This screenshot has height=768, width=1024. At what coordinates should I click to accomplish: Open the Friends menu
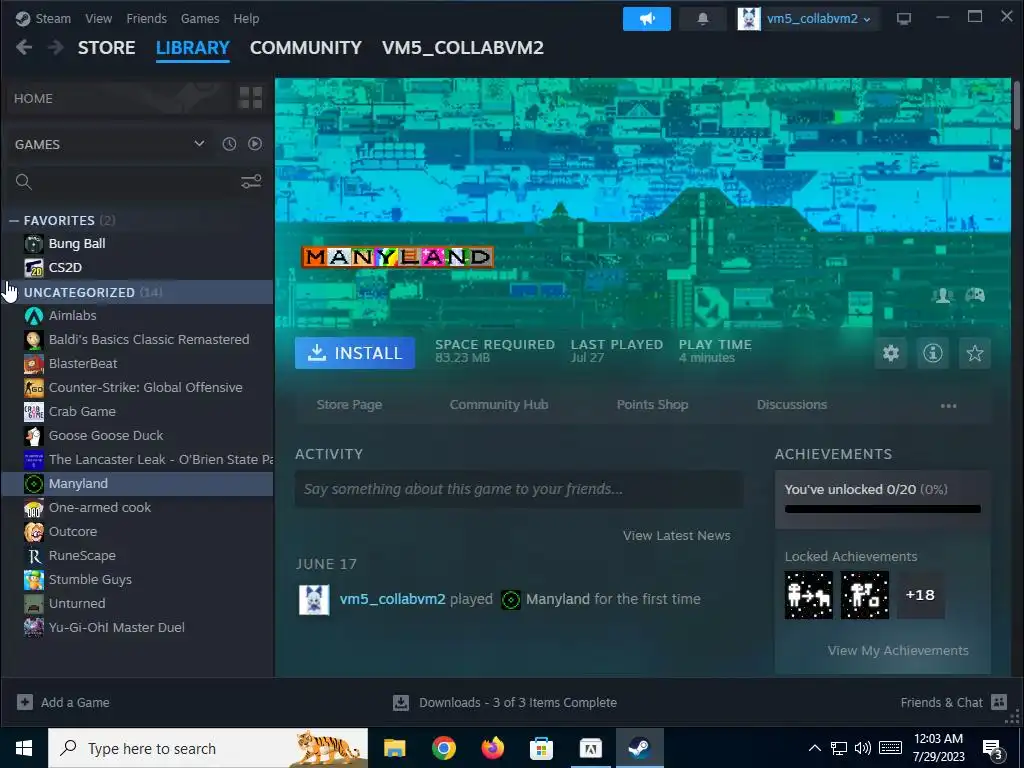[146, 18]
